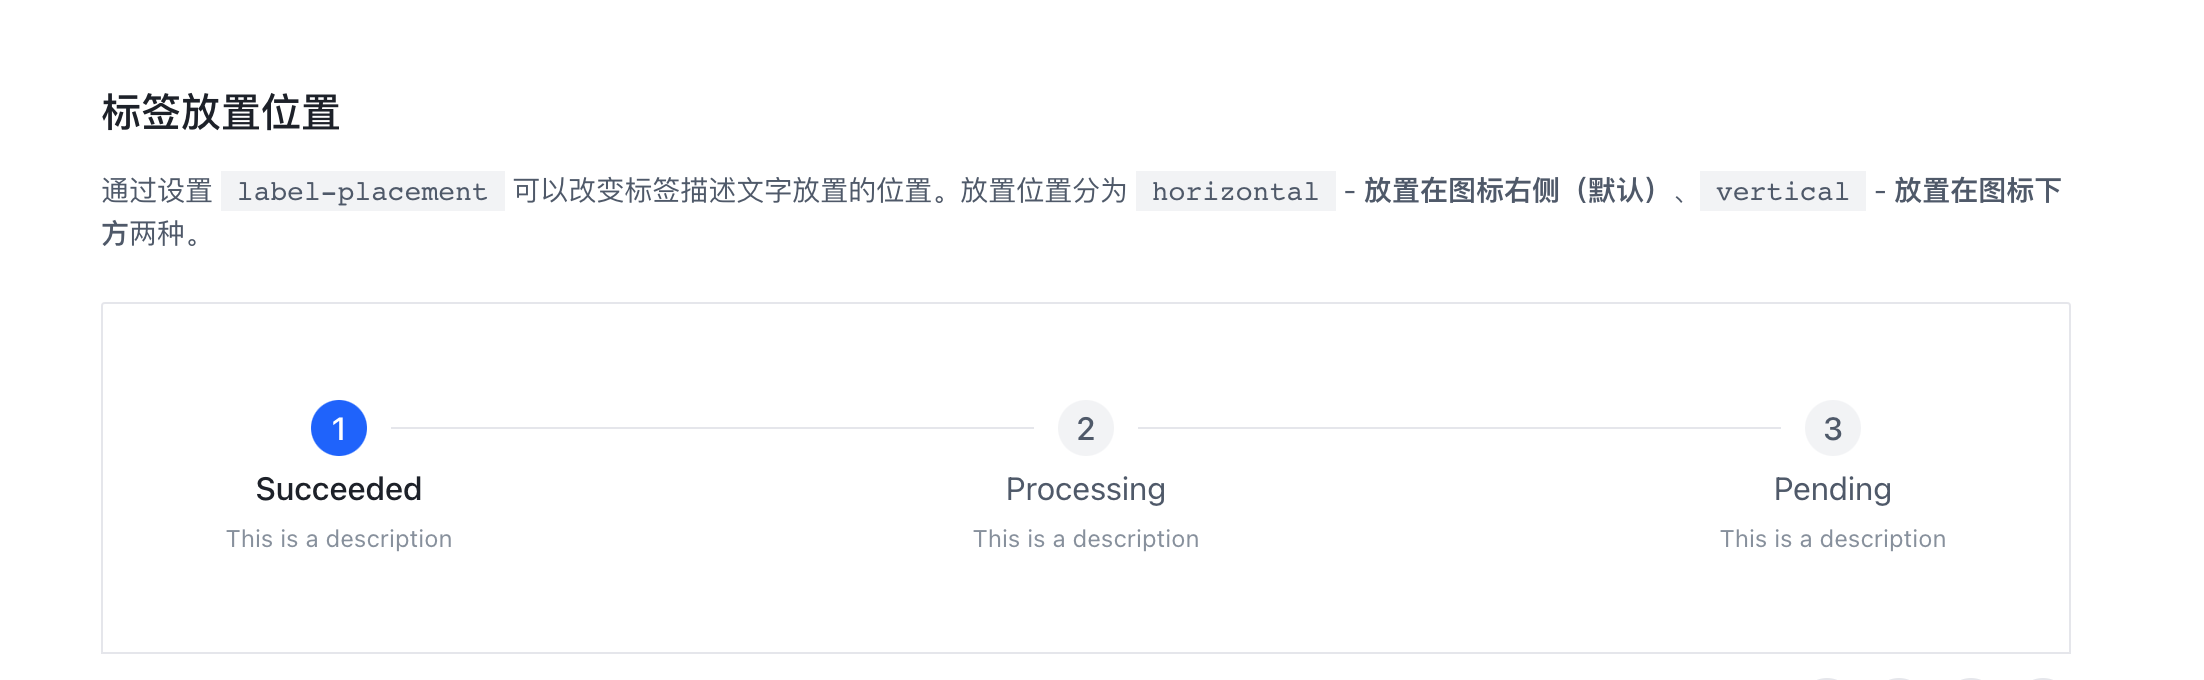This screenshot has height=680, width=2204.
Task: Select the step circle numbered 3
Action: [x=1832, y=427]
